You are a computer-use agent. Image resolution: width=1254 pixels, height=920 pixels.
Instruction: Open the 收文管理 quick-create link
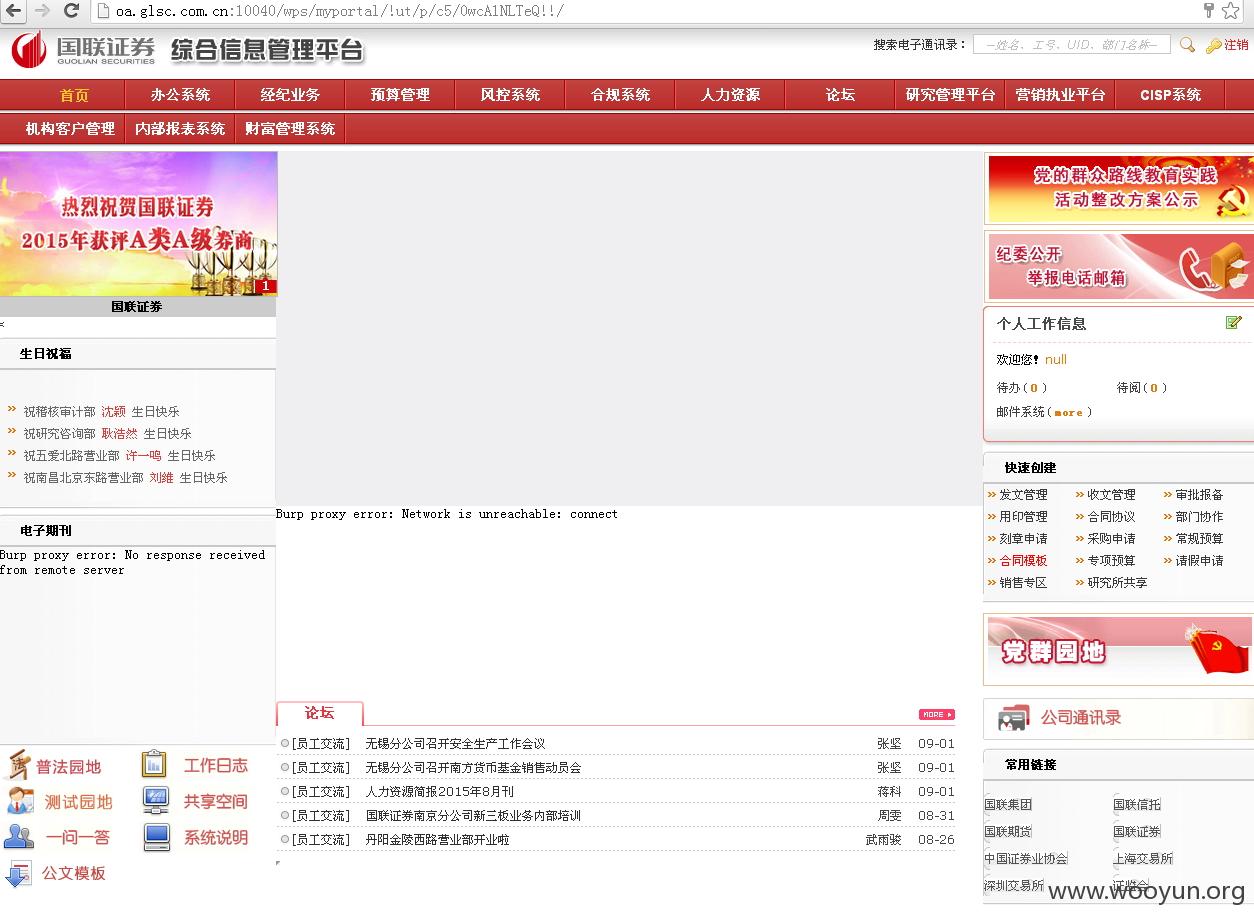point(1111,495)
